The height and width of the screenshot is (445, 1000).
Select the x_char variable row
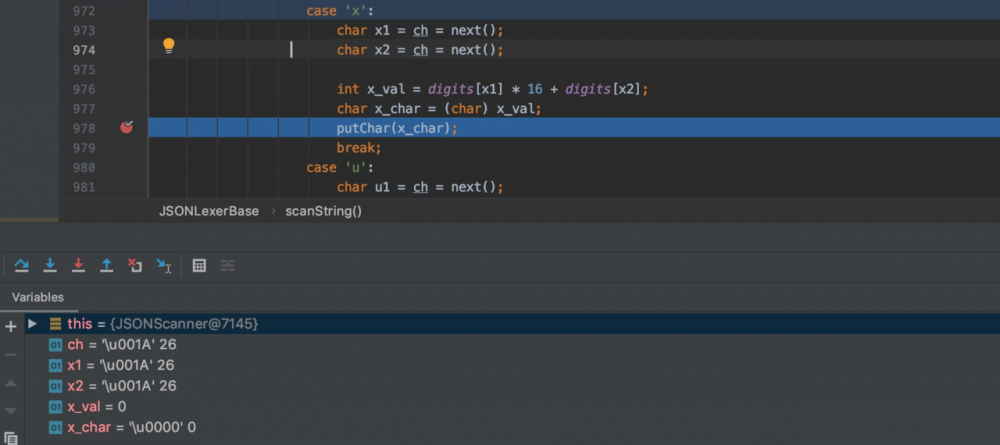click(x=512, y=427)
